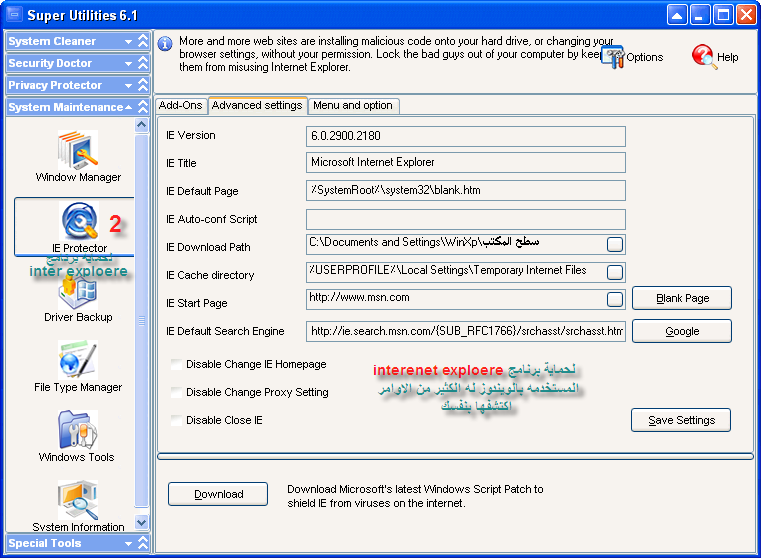
Task: Click the sidebar vertical scrollbar thumb
Action: tap(142, 320)
